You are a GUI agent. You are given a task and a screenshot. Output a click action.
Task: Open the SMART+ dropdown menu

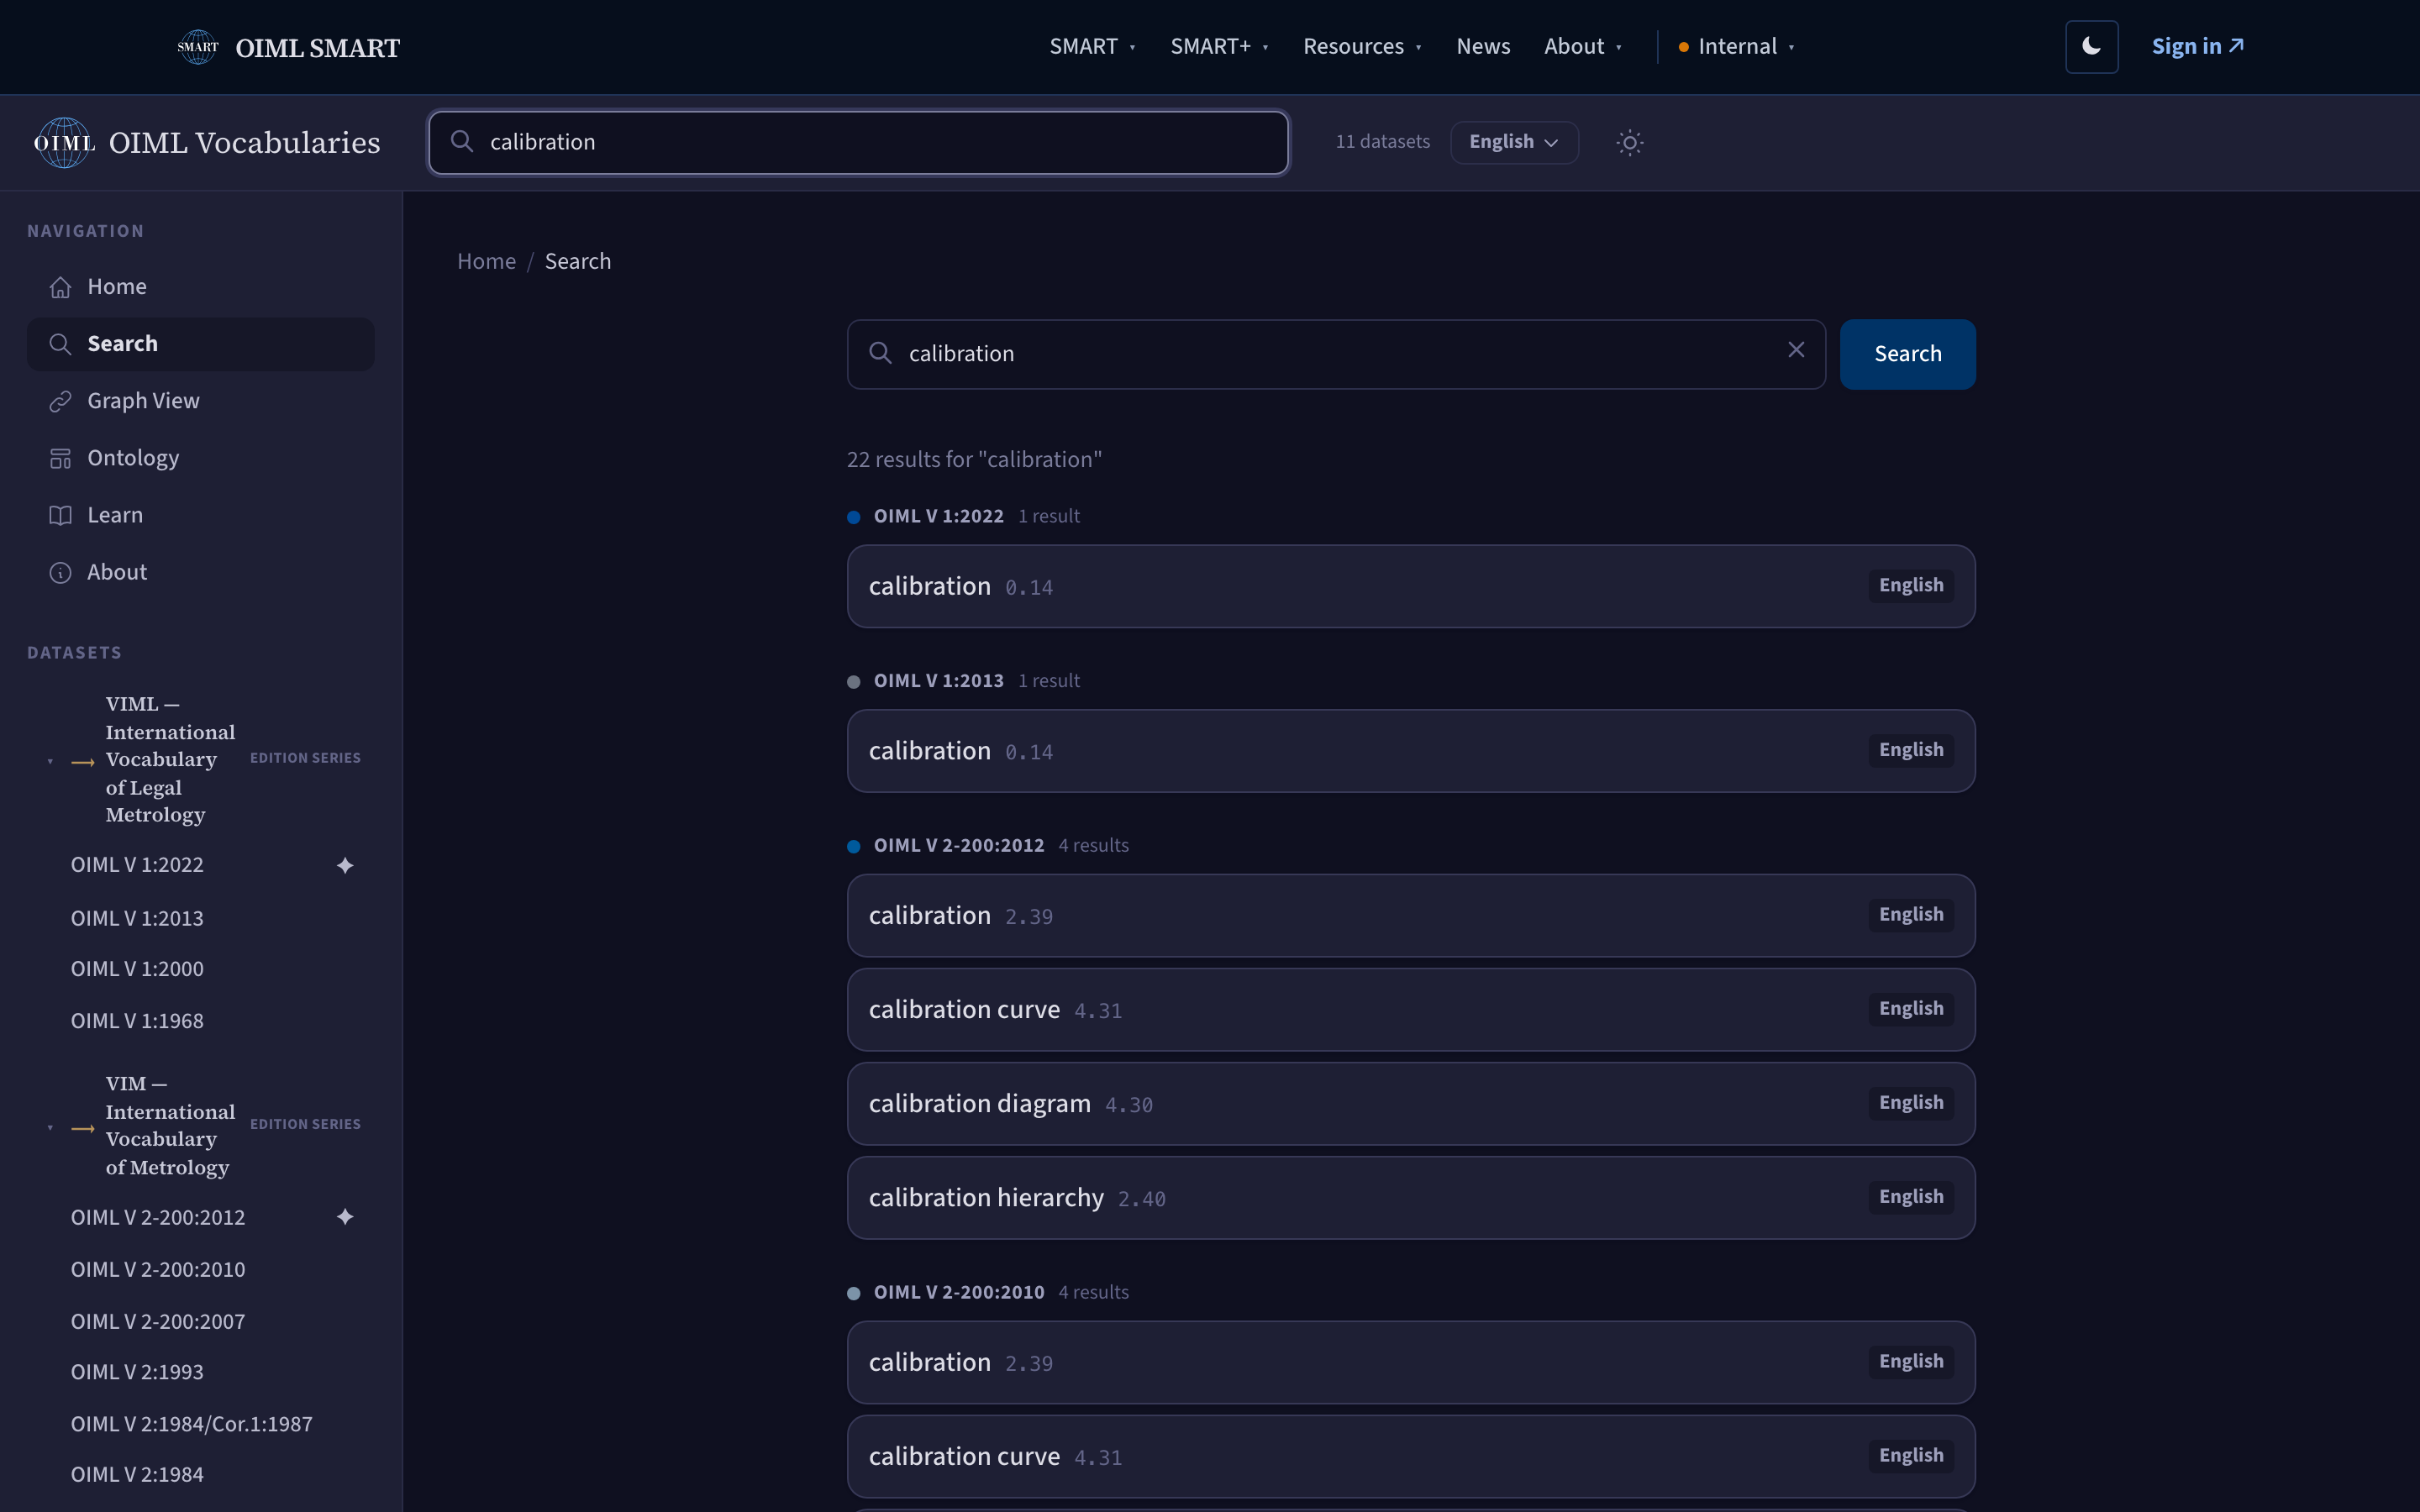(1219, 47)
